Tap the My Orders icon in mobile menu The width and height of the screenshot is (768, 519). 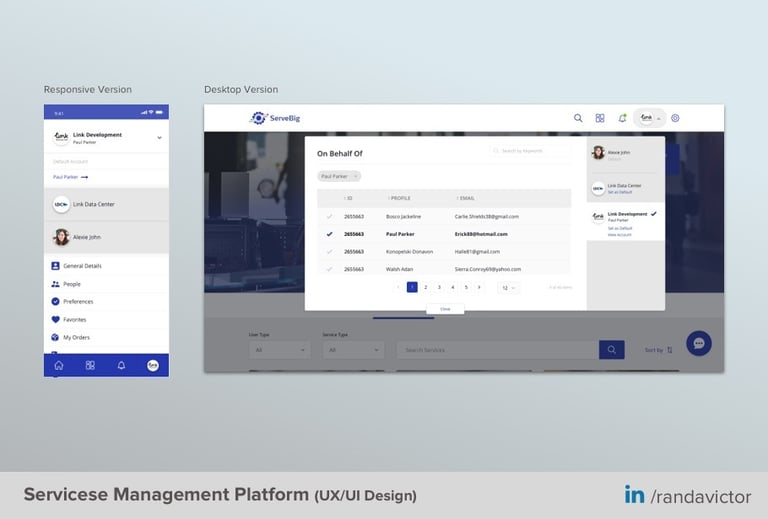55,337
